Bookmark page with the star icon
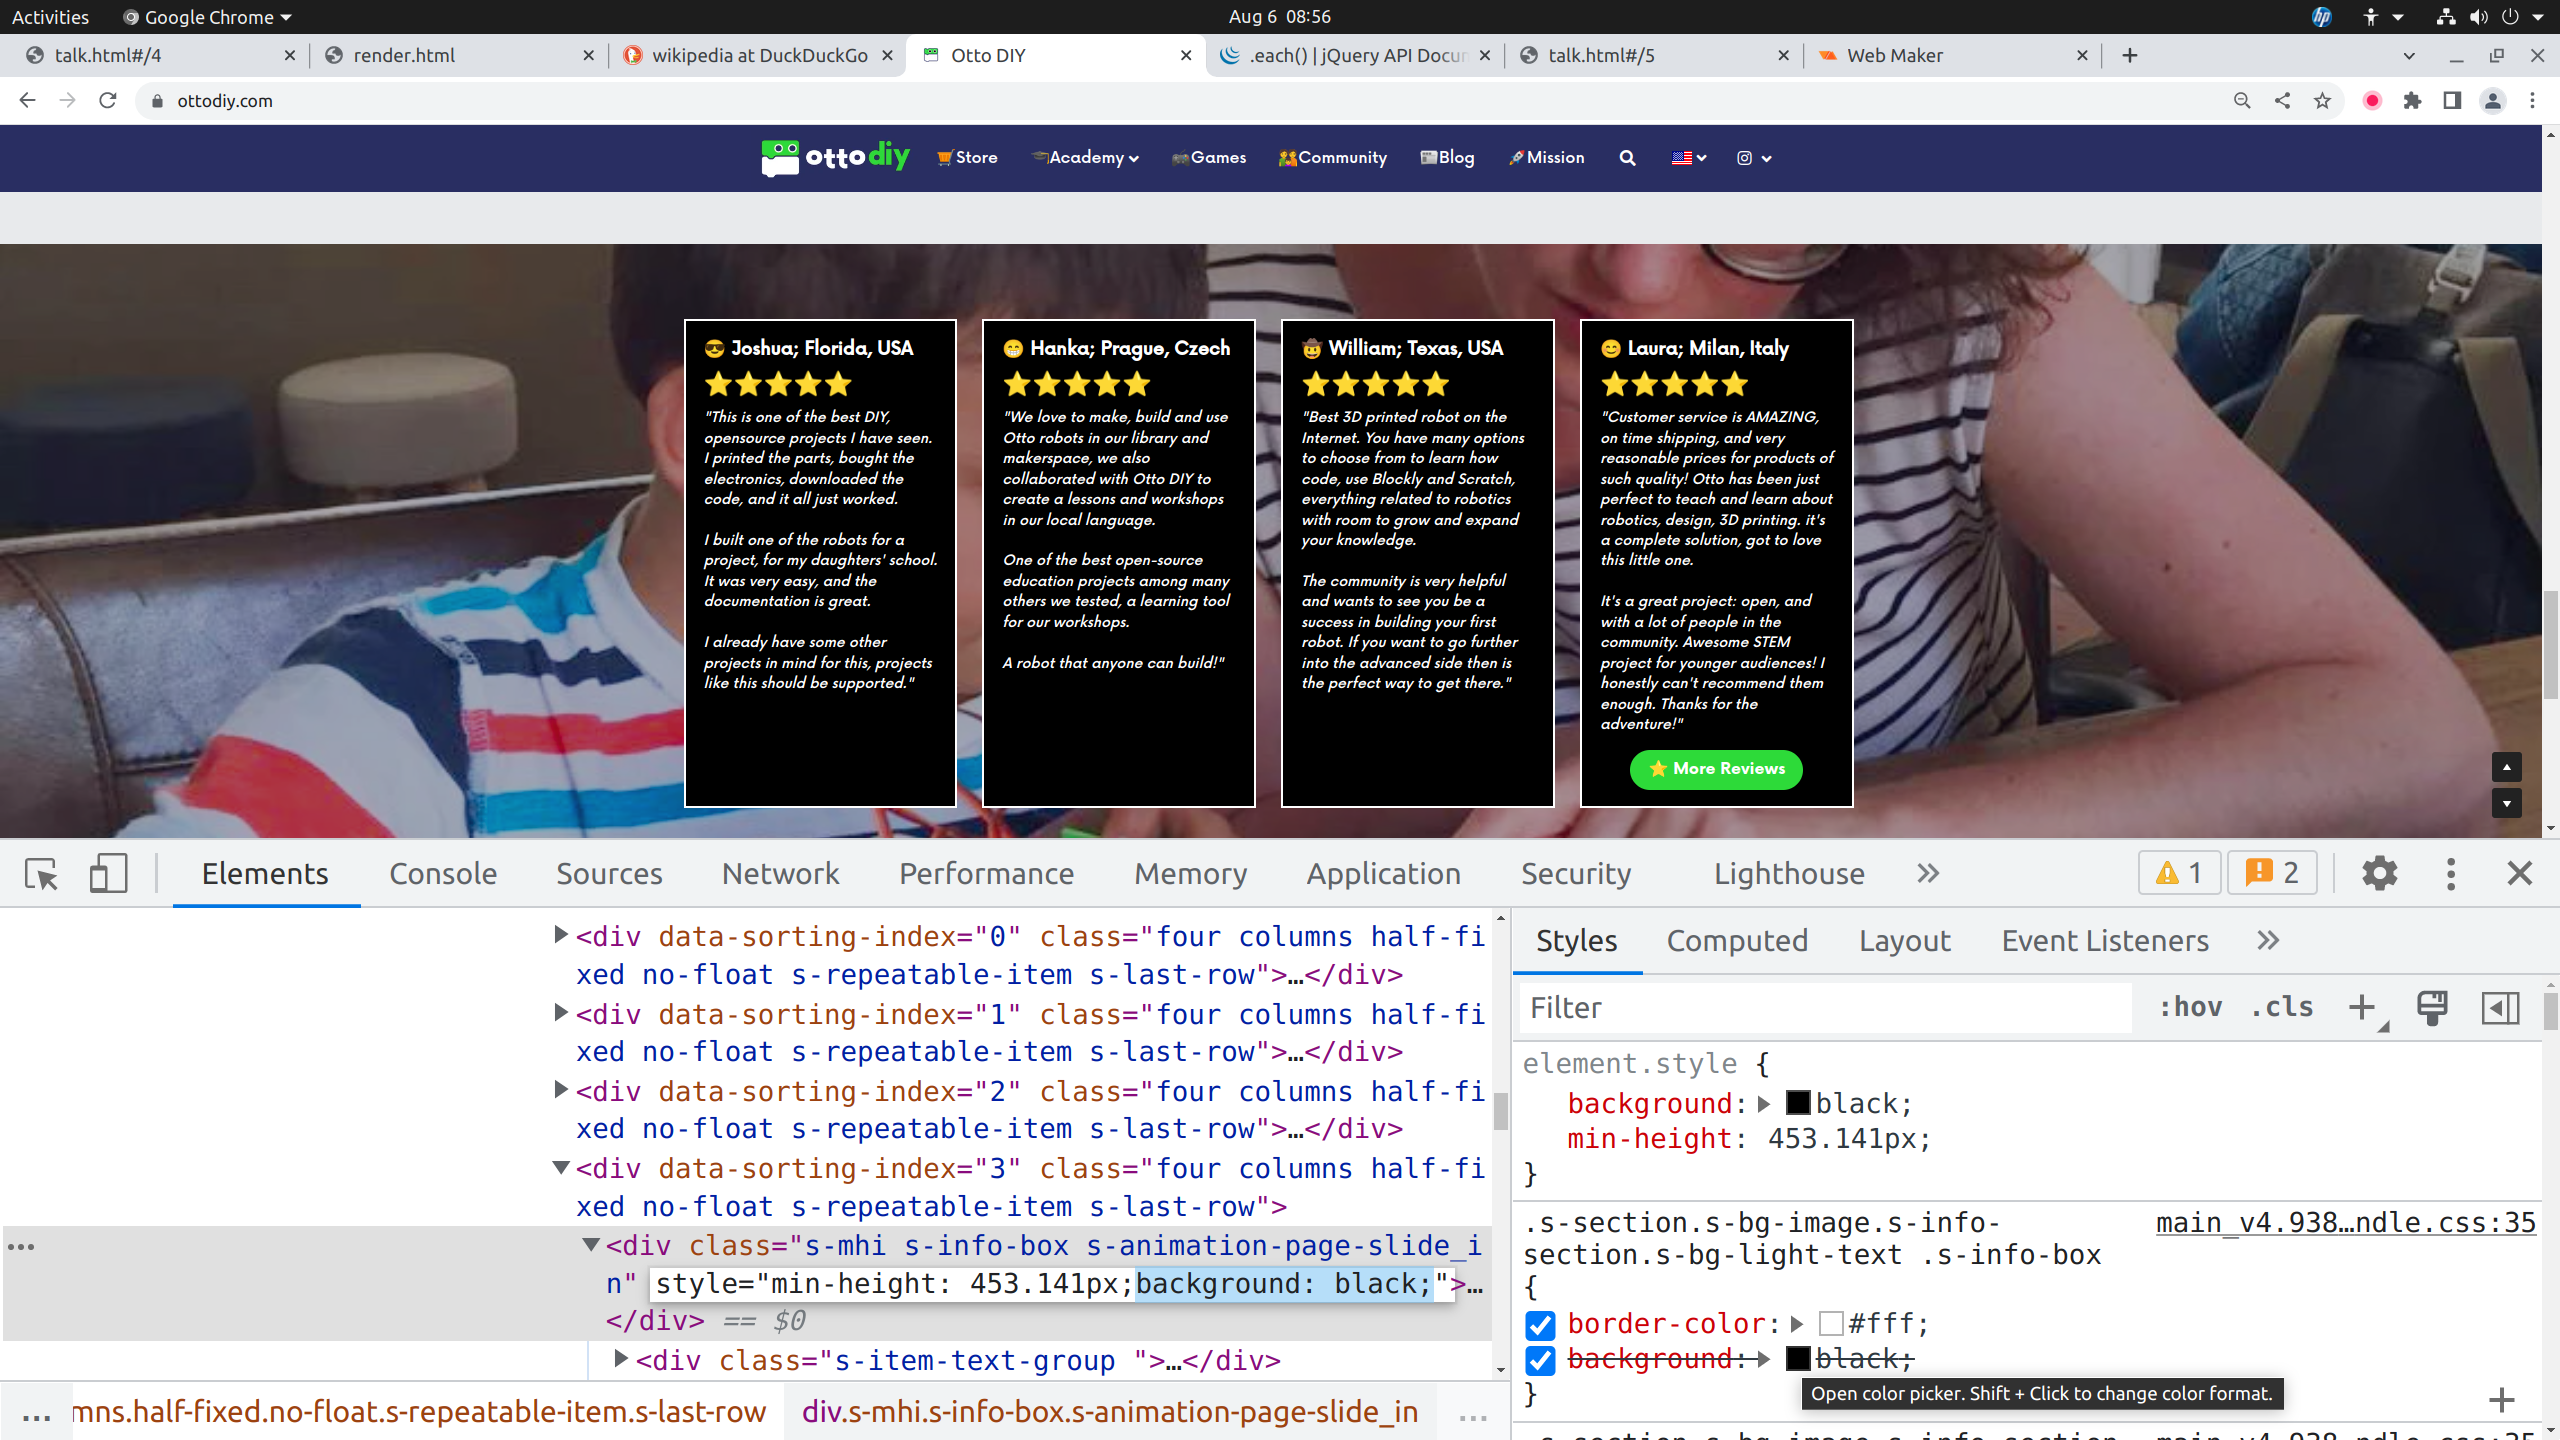2560x1440 pixels. pyautogui.click(x=2323, y=101)
